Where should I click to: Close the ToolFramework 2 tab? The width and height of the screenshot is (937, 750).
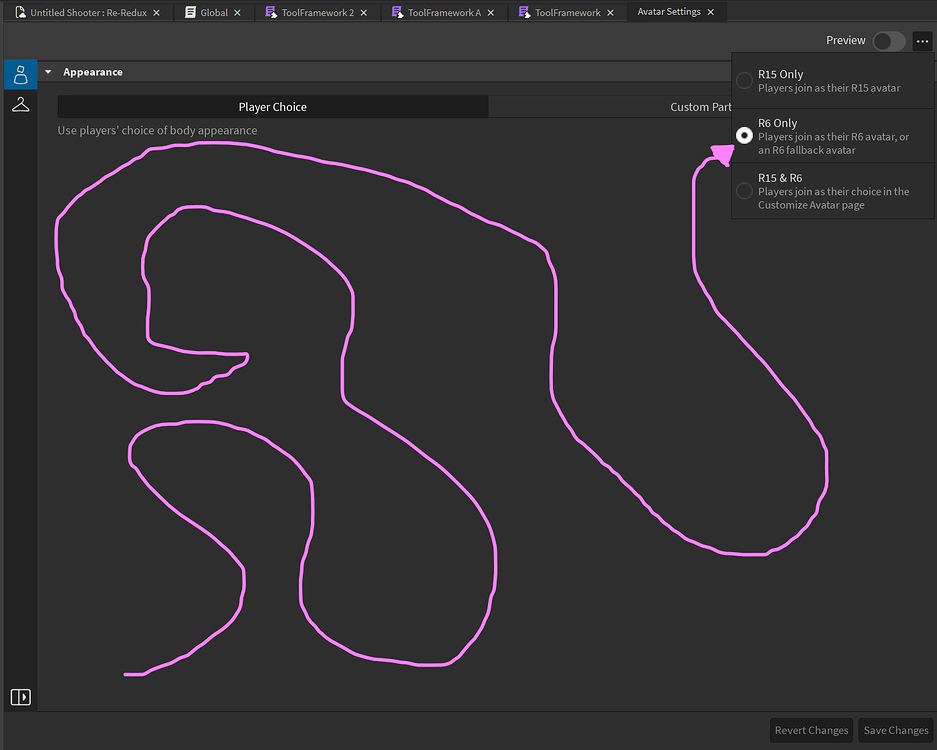(364, 13)
